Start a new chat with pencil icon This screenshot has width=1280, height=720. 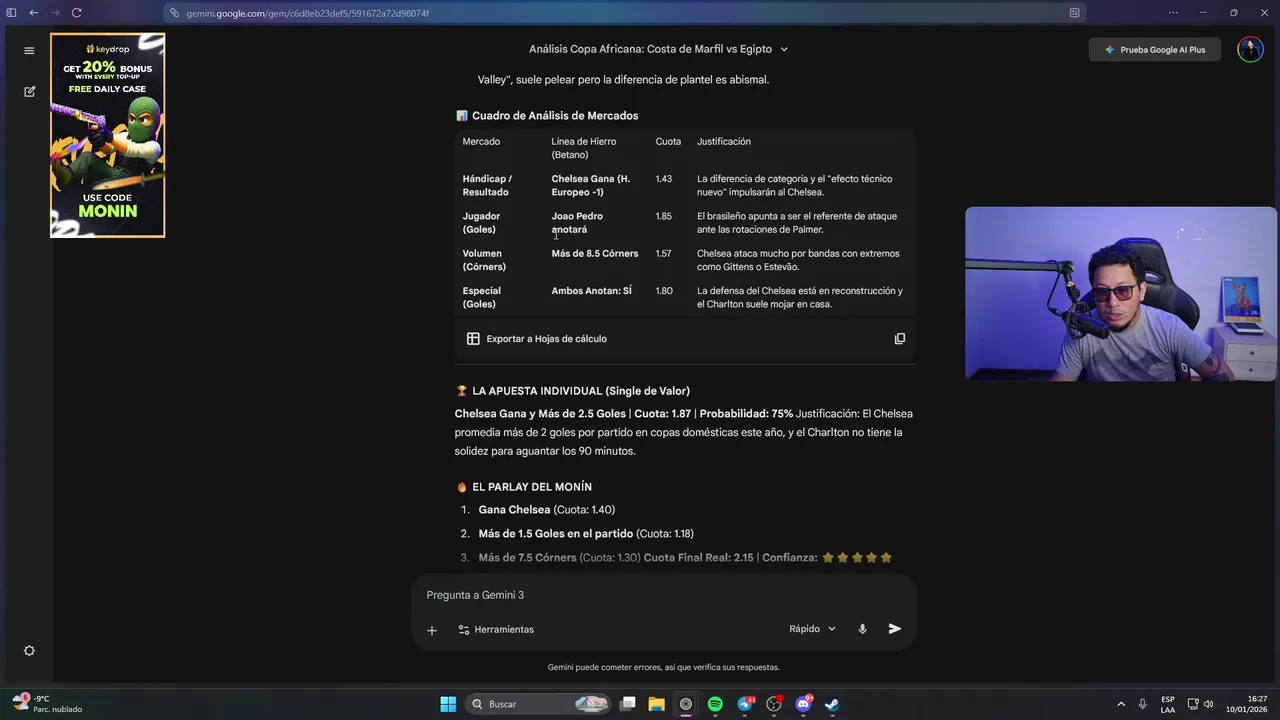coord(29,91)
